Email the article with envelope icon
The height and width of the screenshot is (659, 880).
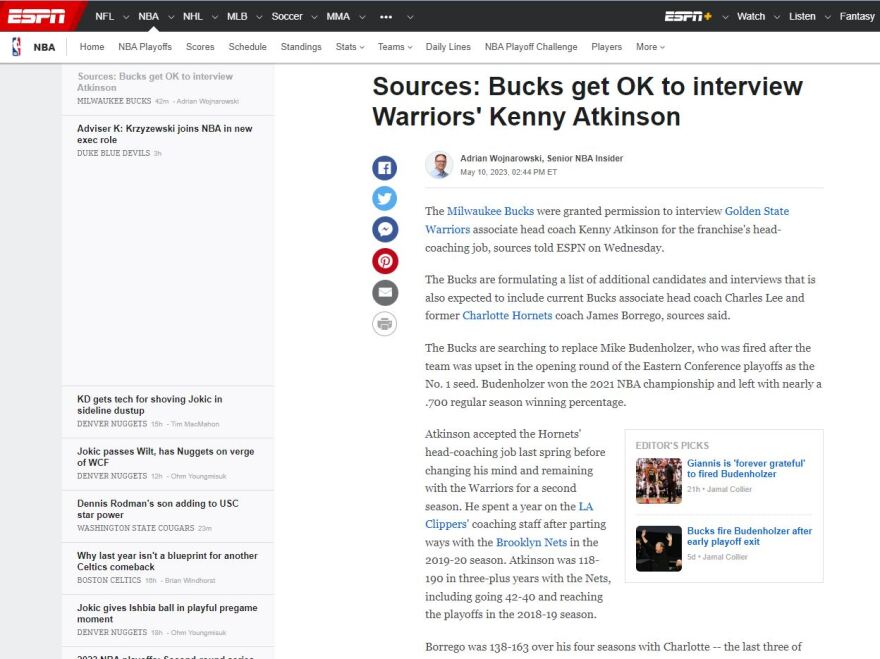[x=385, y=293]
